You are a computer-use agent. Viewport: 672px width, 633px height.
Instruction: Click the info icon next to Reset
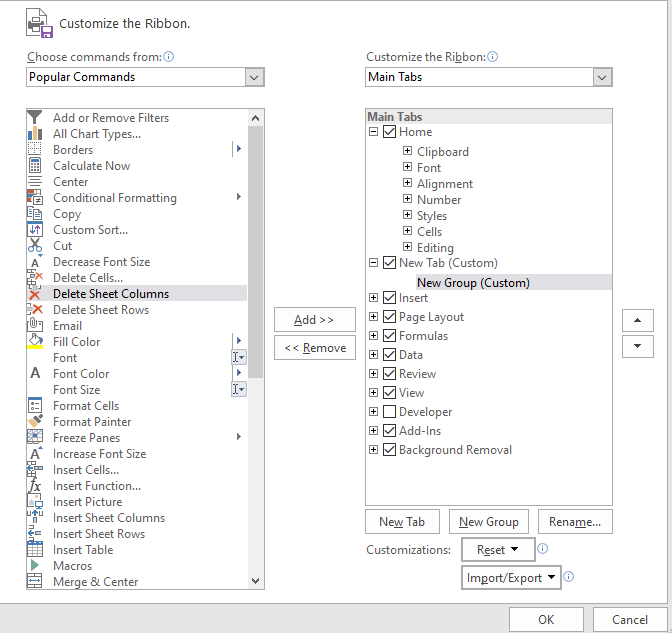pyautogui.click(x=543, y=549)
